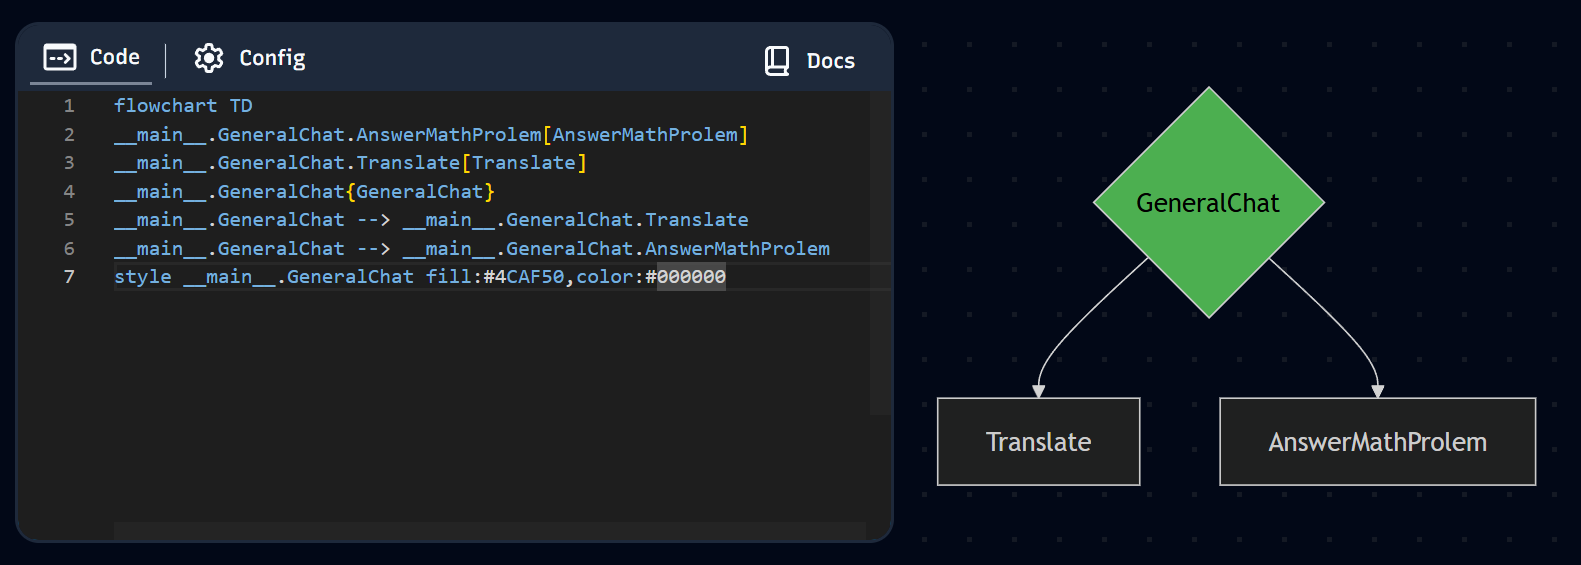
Task: Click the Translate node box
Action: (1038, 442)
